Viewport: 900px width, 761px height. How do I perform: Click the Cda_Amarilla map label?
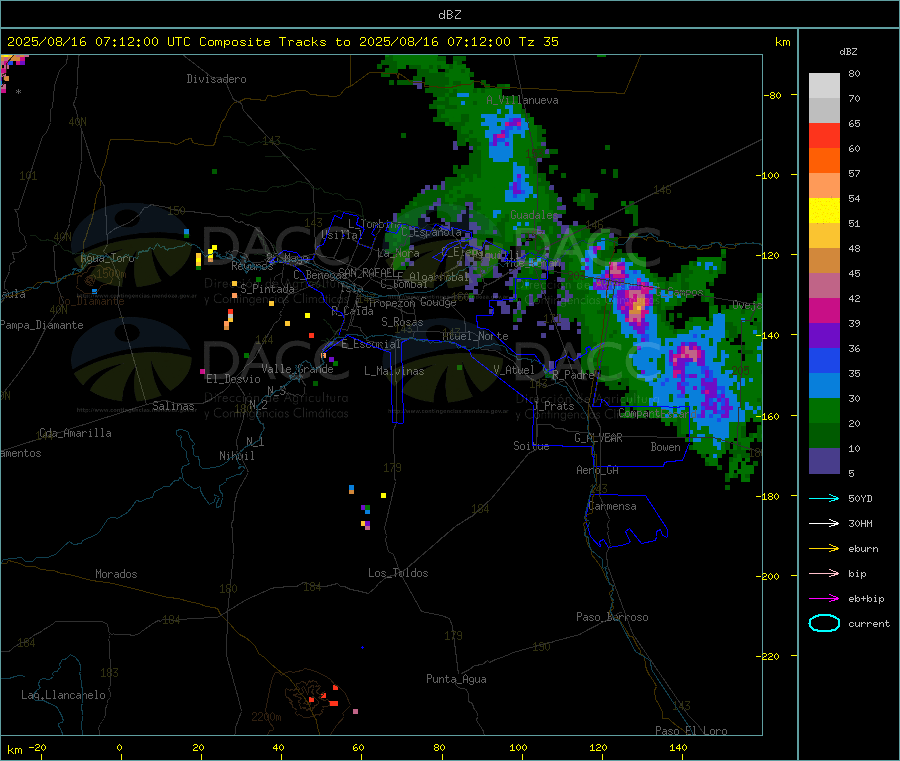click(75, 433)
